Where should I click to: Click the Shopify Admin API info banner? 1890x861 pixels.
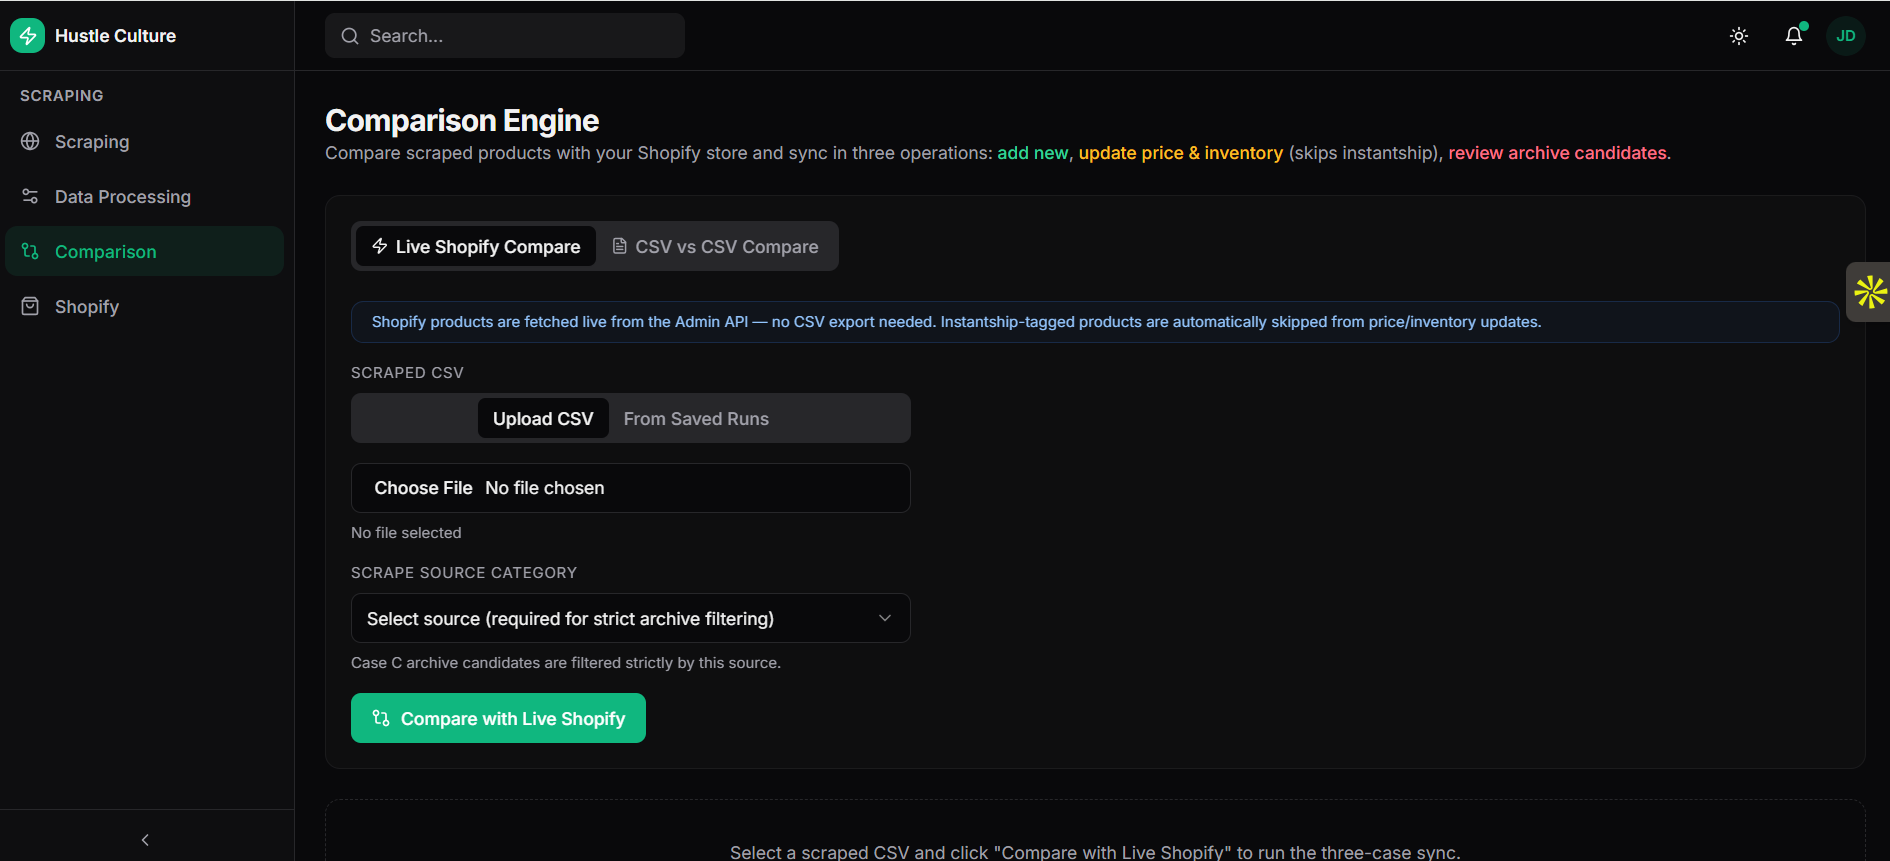(x=1095, y=322)
